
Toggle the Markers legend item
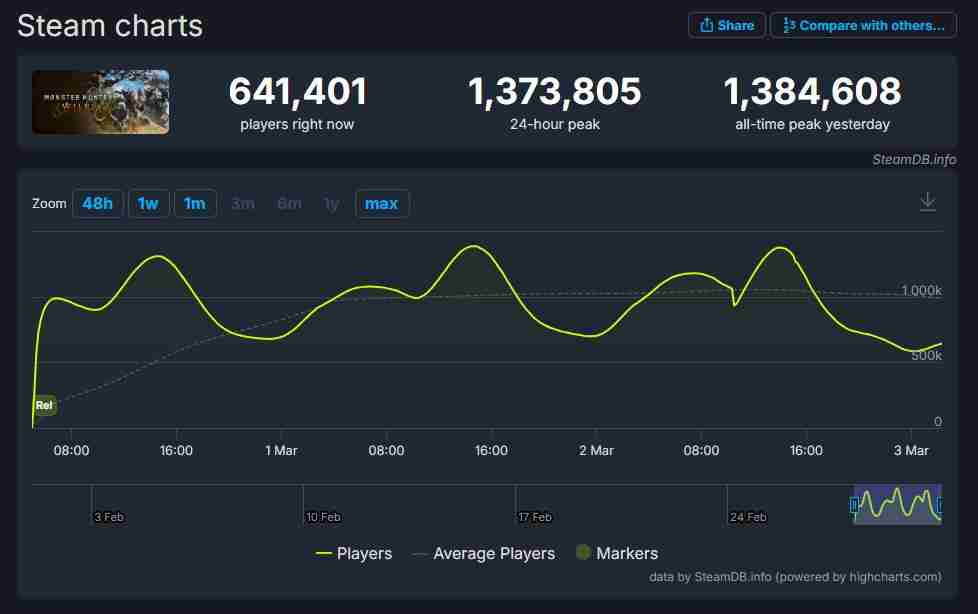(616, 553)
